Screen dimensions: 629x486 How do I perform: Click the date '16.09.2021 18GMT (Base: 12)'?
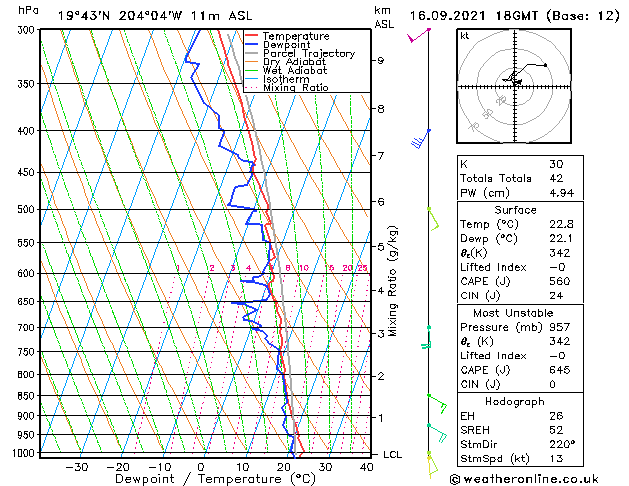click(x=515, y=16)
